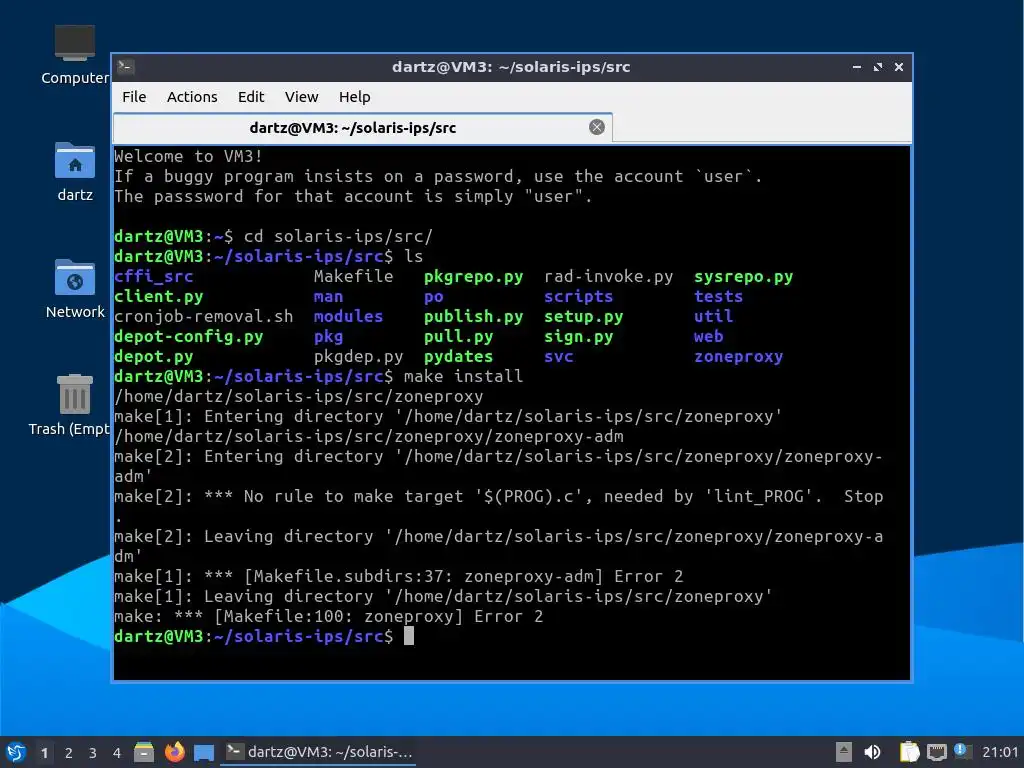Click the 'man' directory name
The image size is (1024, 768).
pyautogui.click(x=328, y=296)
